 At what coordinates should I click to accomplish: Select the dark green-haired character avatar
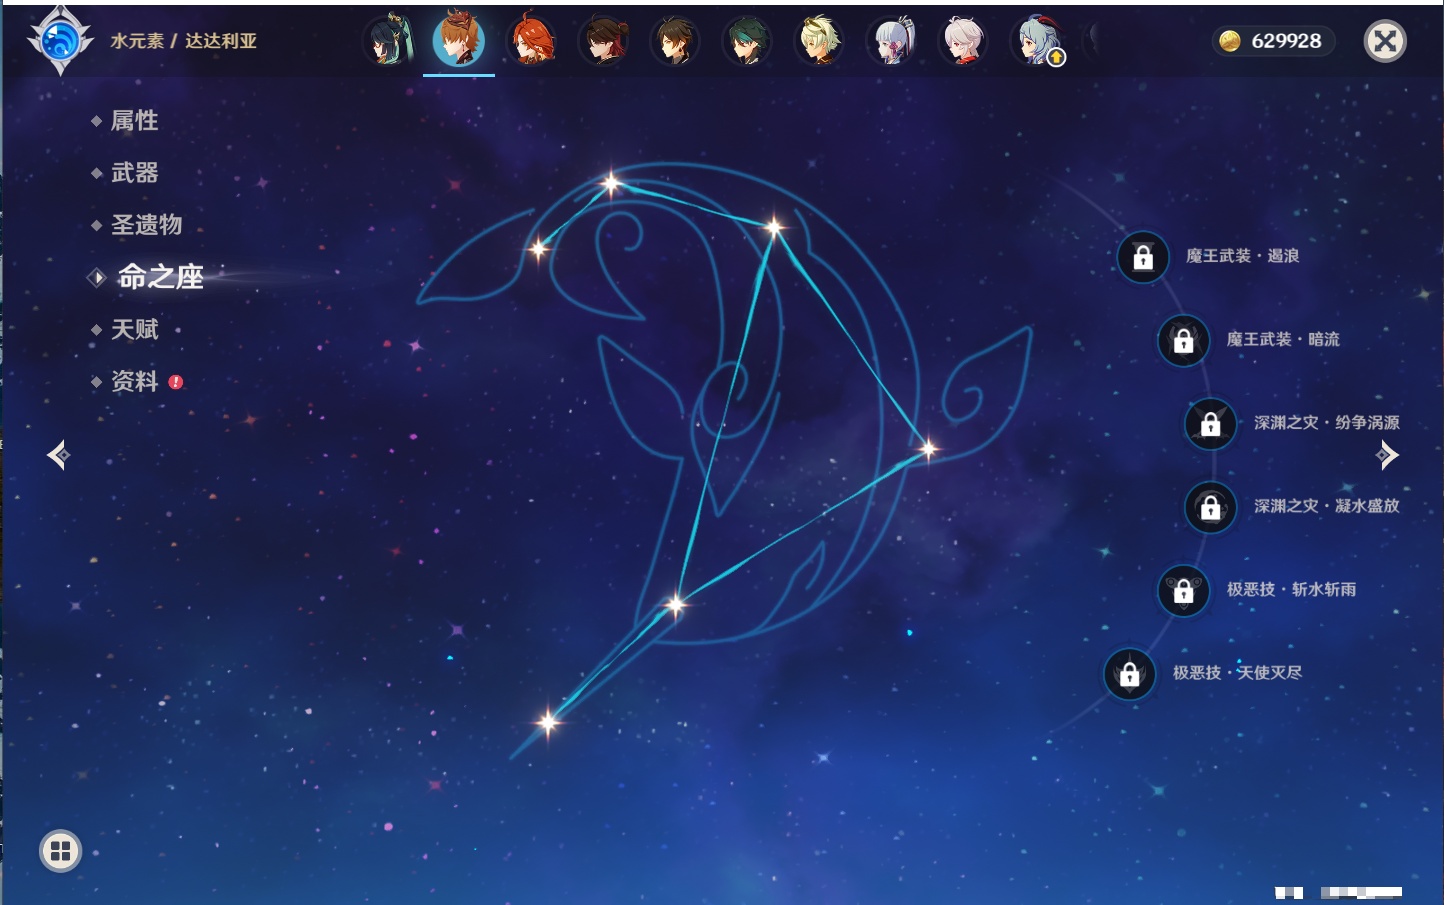click(747, 41)
